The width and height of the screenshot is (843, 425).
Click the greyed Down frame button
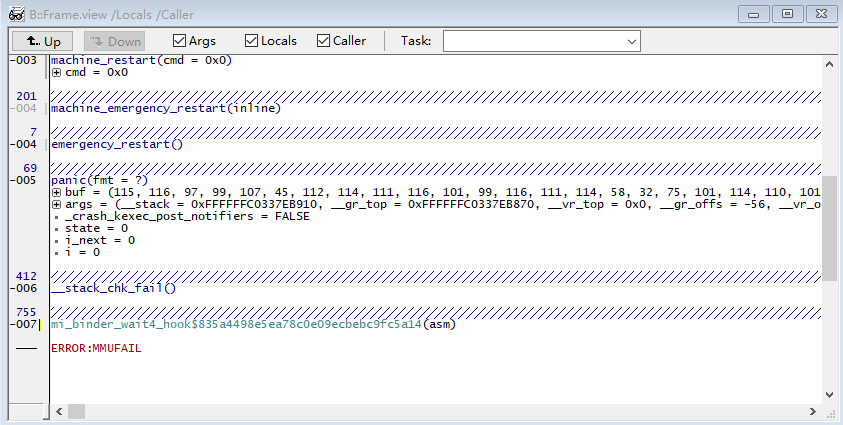point(114,41)
